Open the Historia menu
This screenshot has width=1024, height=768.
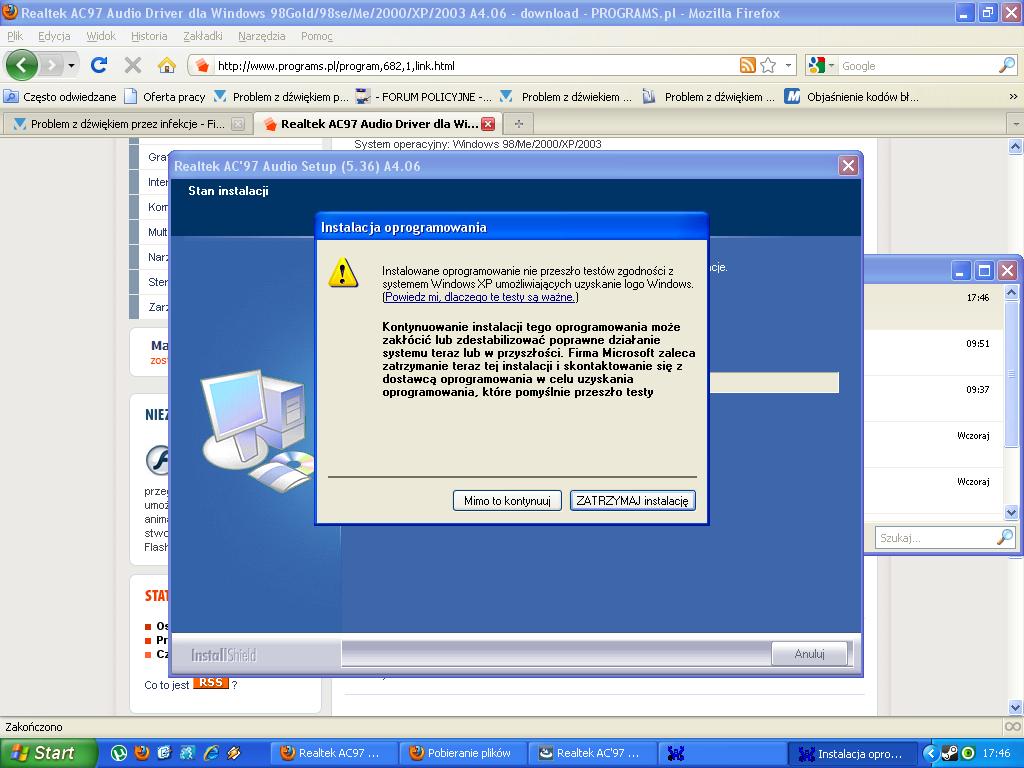pyautogui.click(x=149, y=36)
